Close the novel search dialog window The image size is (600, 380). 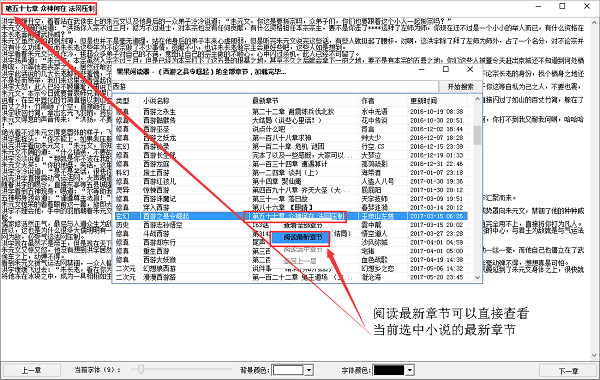pyautogui.click(x=470, y=69)
